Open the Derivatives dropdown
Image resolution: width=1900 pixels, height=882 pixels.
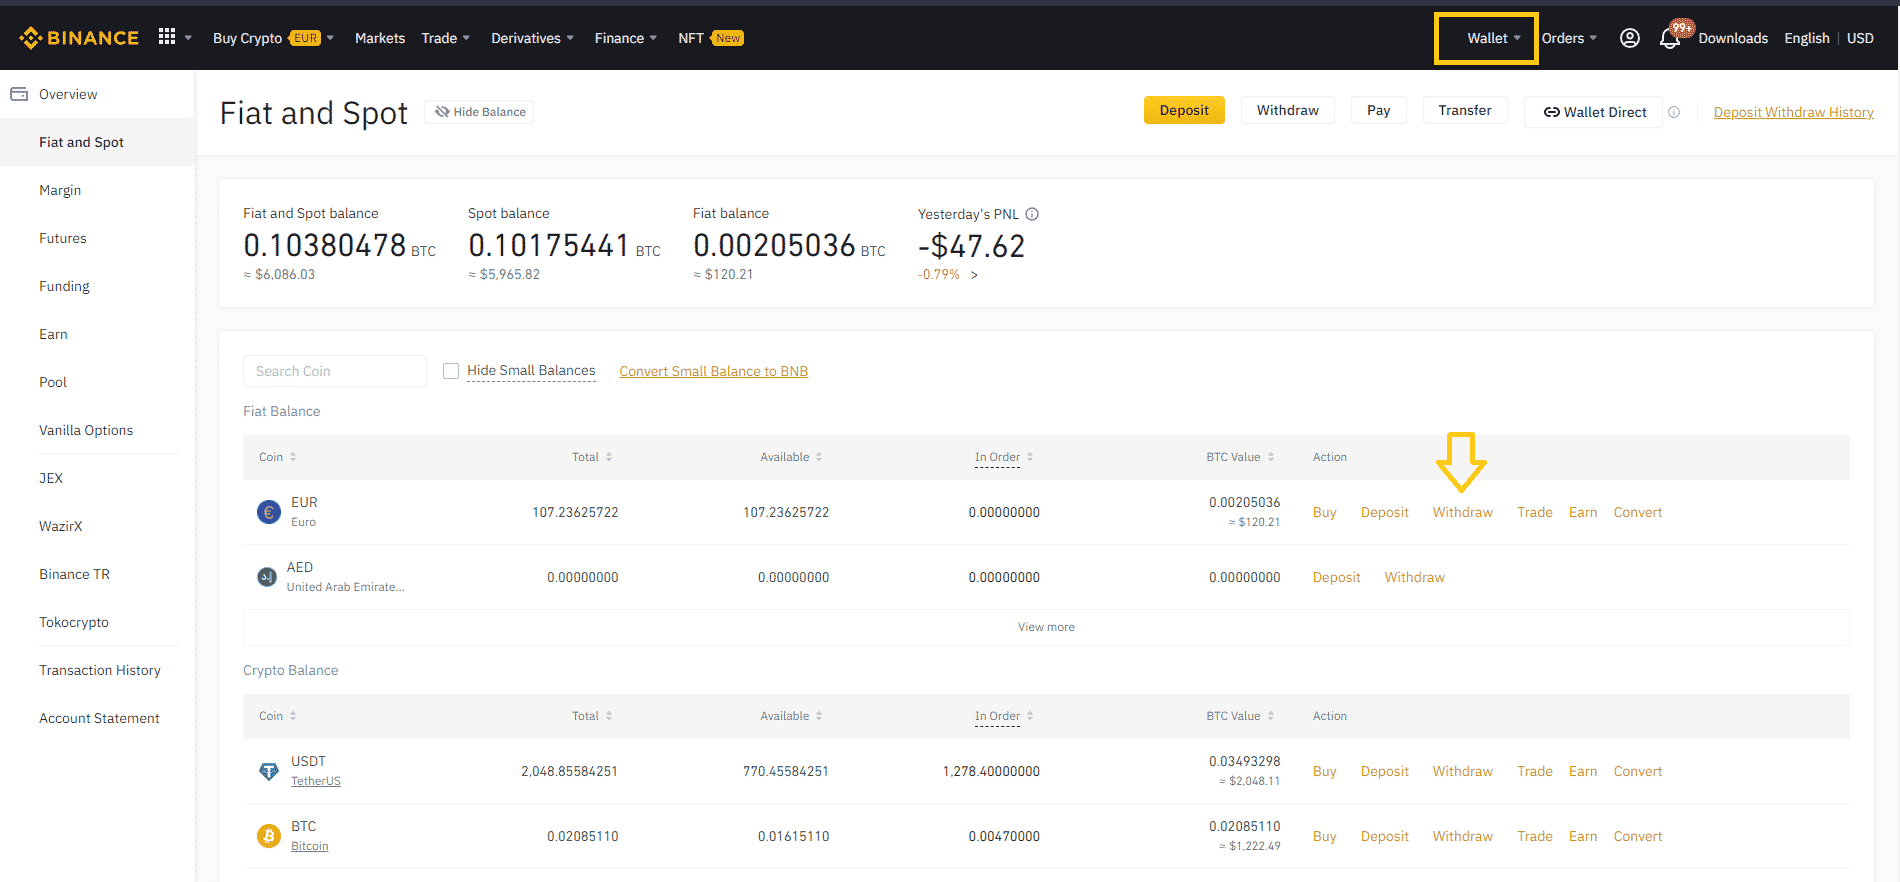click(532, 38)
